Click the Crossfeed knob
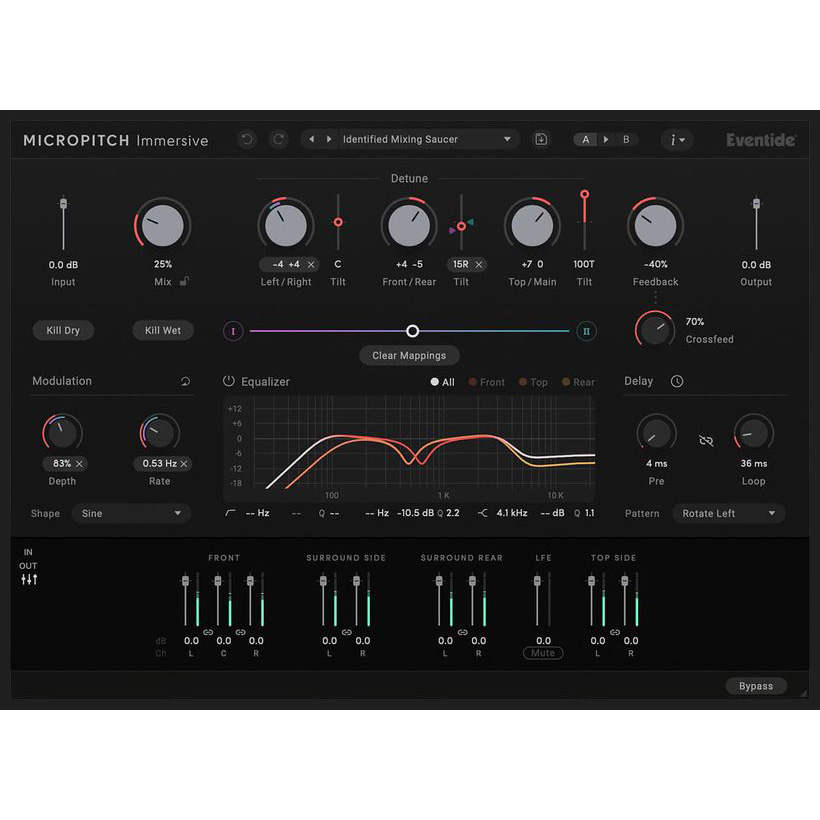The height and width of the screenshot is (820, 820). (x=654, y=329)
